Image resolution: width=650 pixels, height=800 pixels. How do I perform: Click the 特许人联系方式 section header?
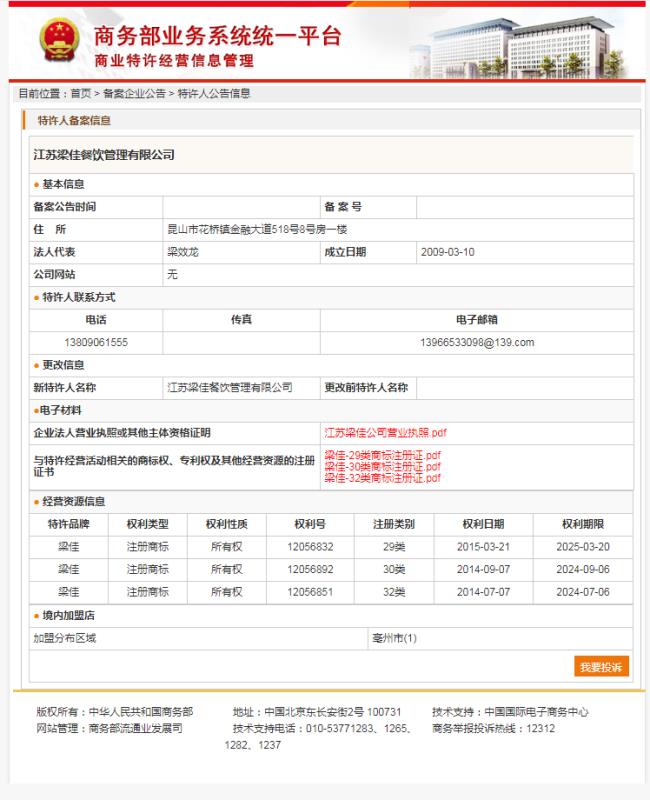pos(79,297)
